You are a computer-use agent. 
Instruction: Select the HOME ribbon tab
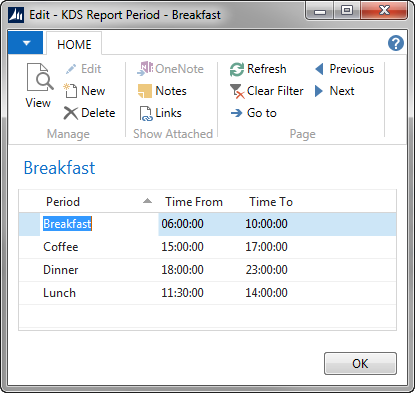(x=74, y=44)
